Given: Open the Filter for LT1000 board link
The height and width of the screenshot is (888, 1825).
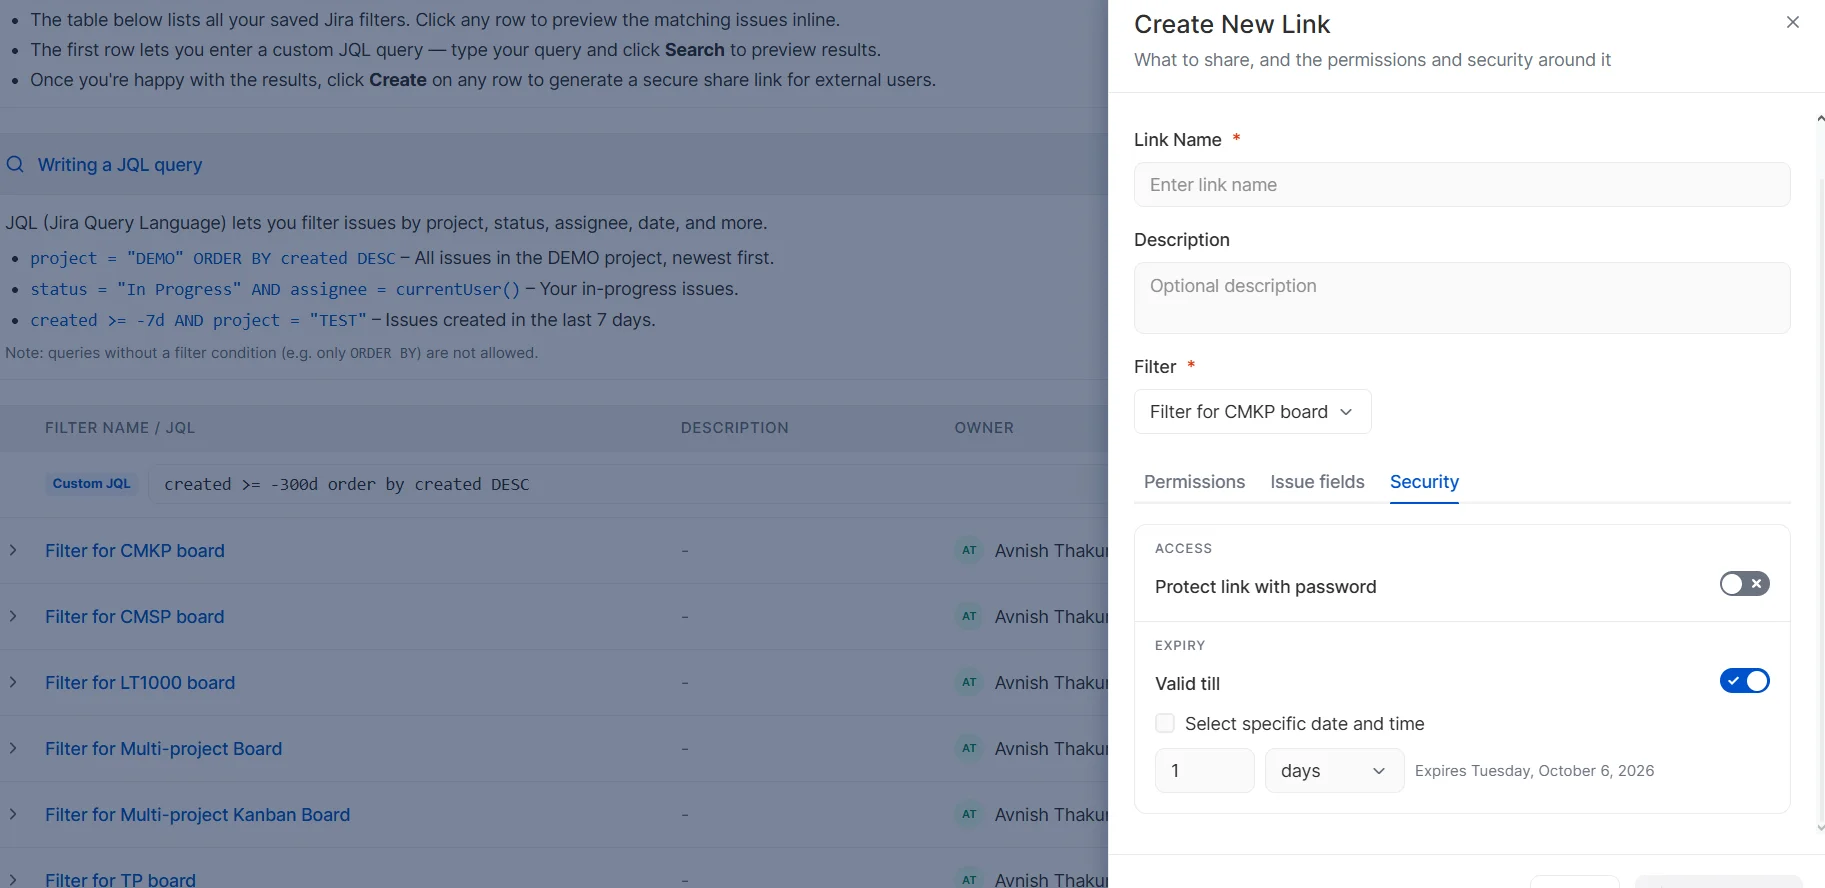Looking at the screenshot, I should [x=140, y=683].
